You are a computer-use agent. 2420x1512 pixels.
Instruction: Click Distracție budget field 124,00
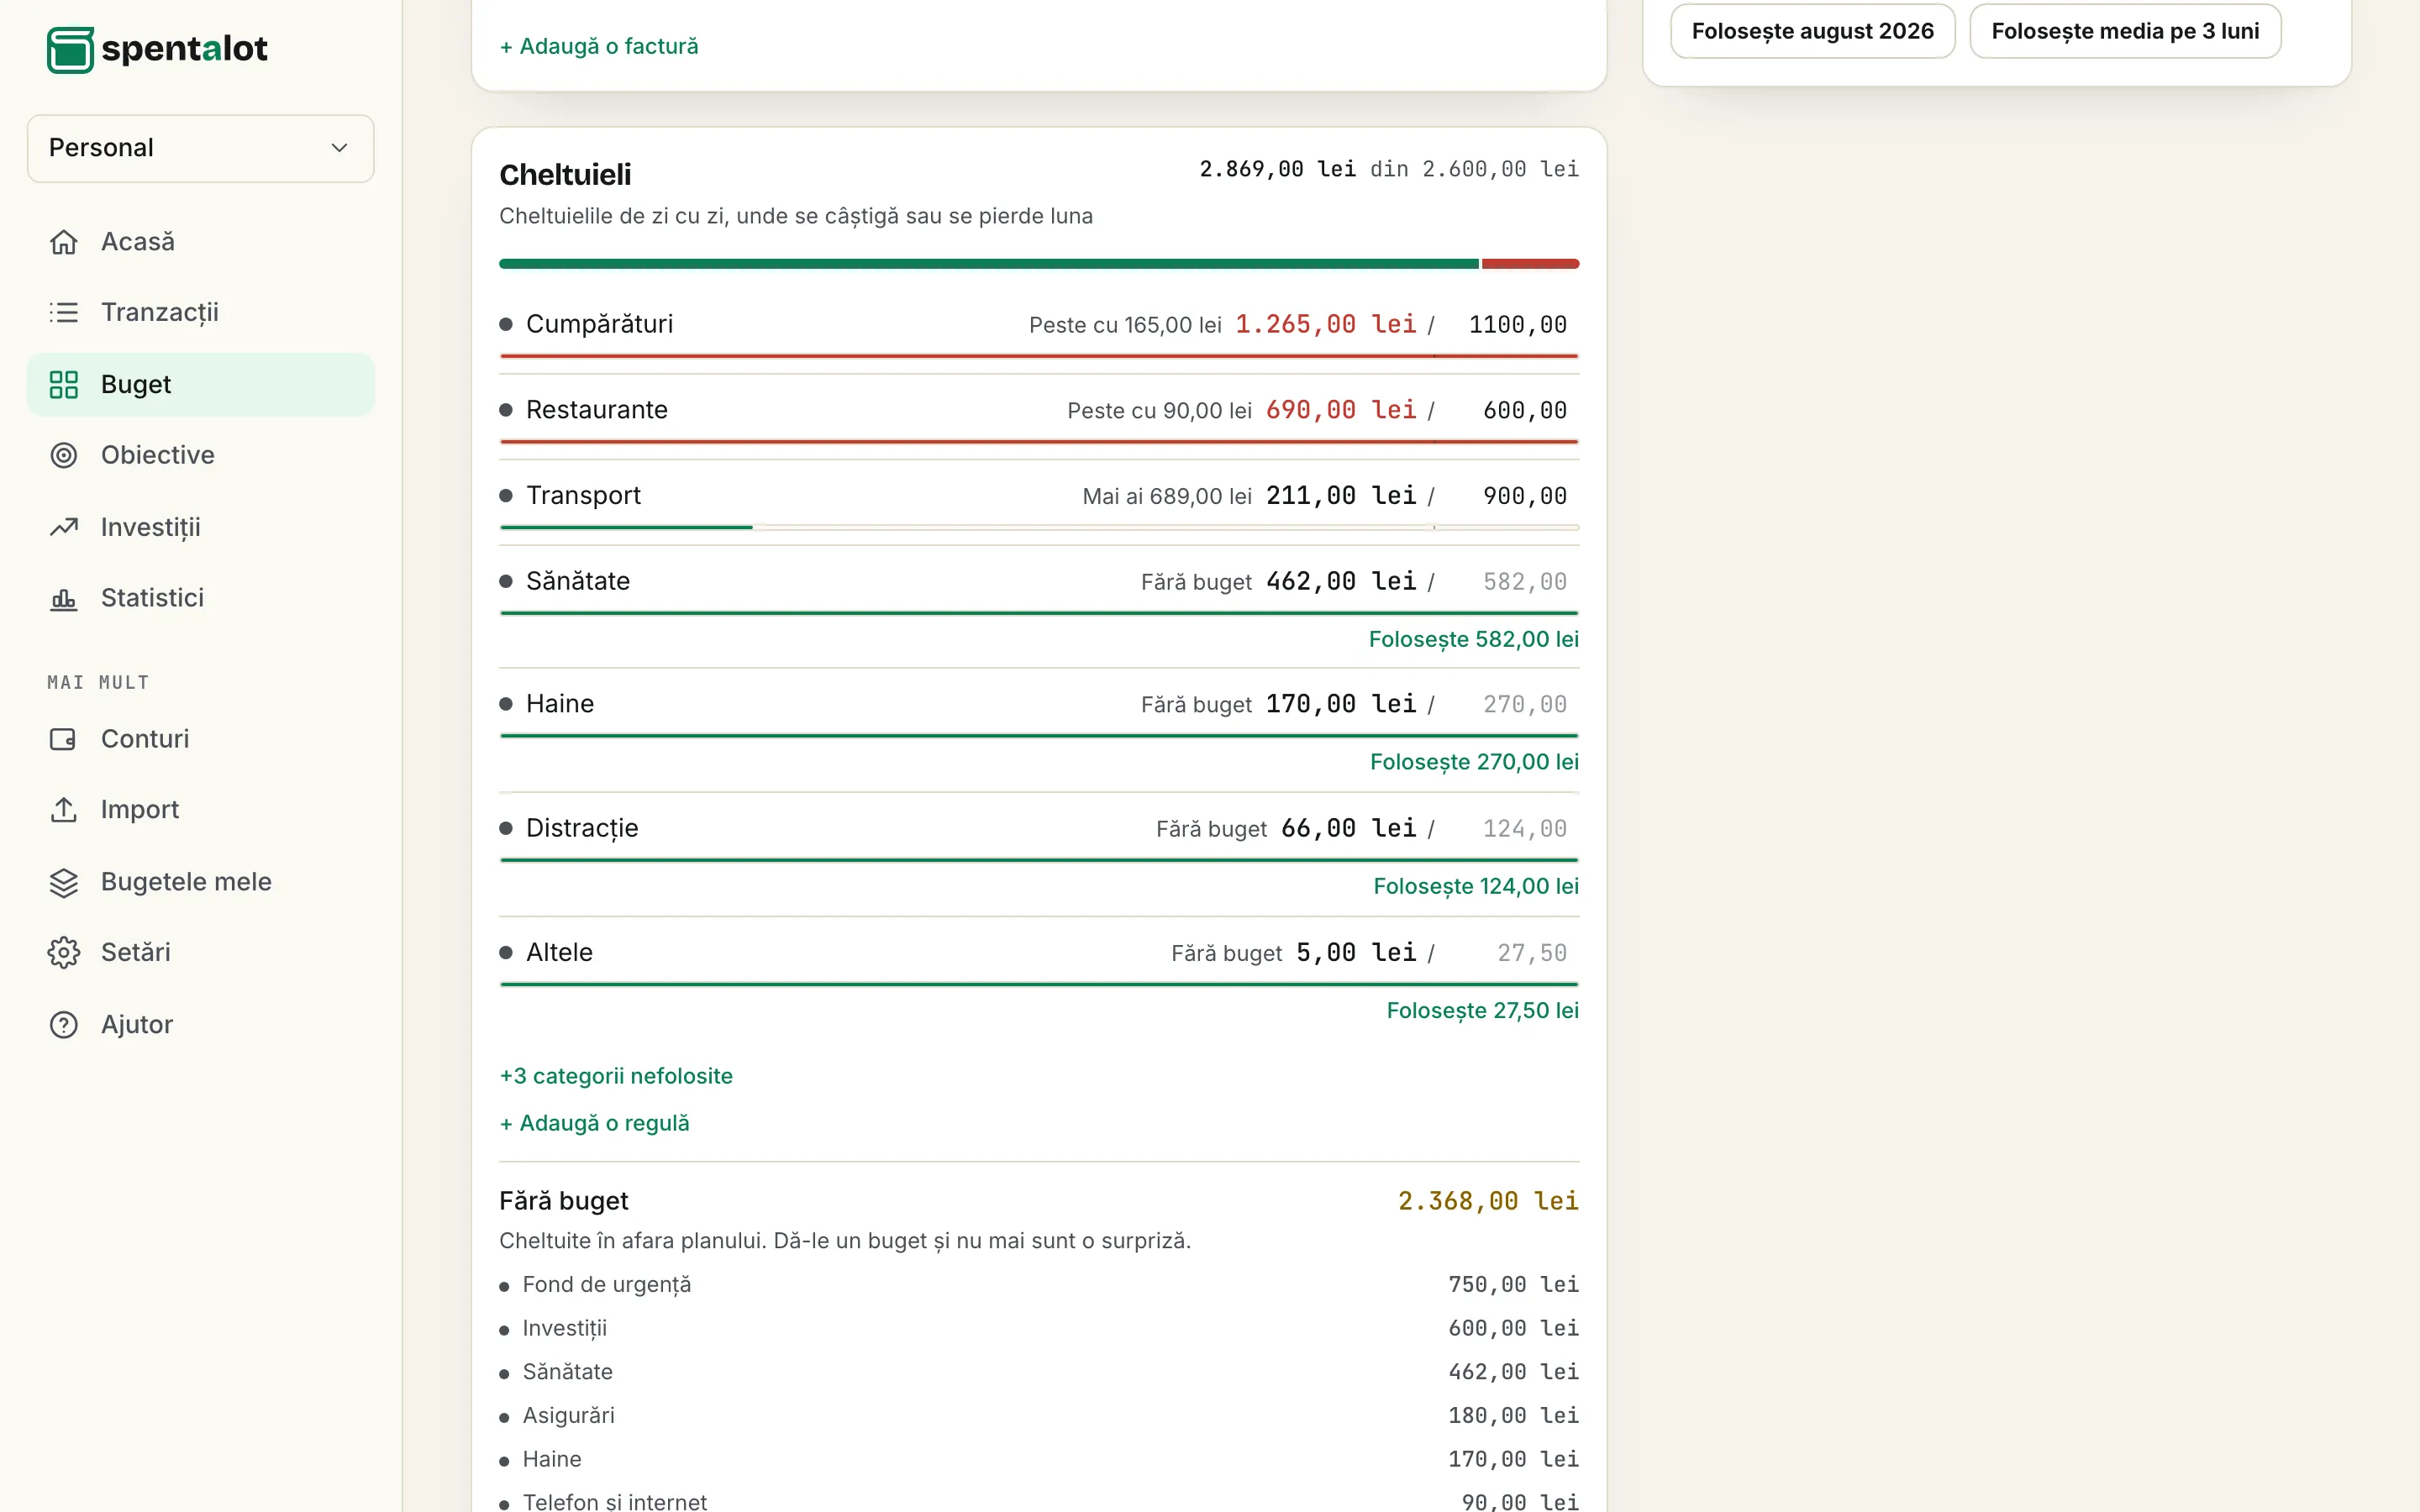[x=1510, y=829]
